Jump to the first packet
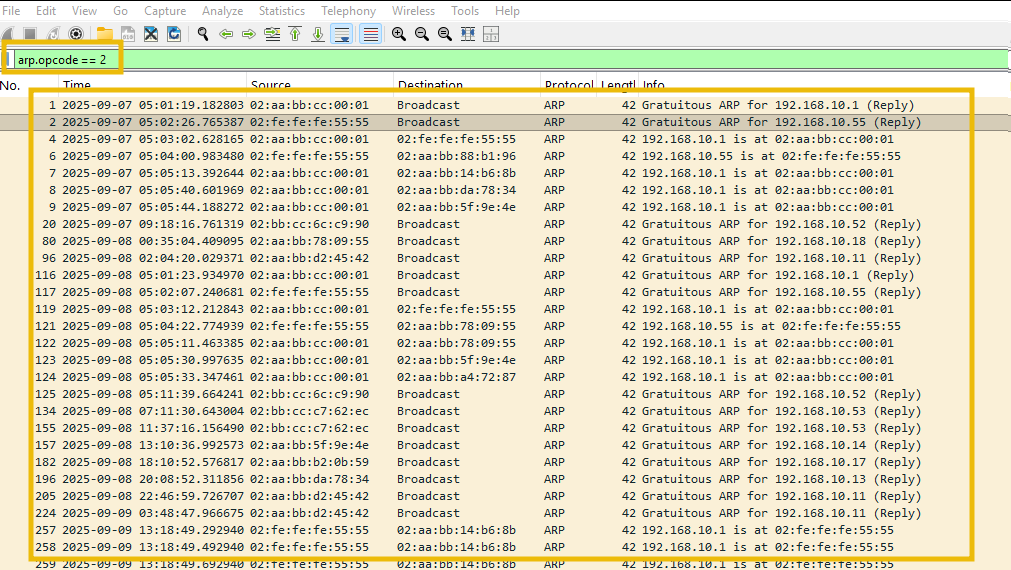 click(295, 34)
